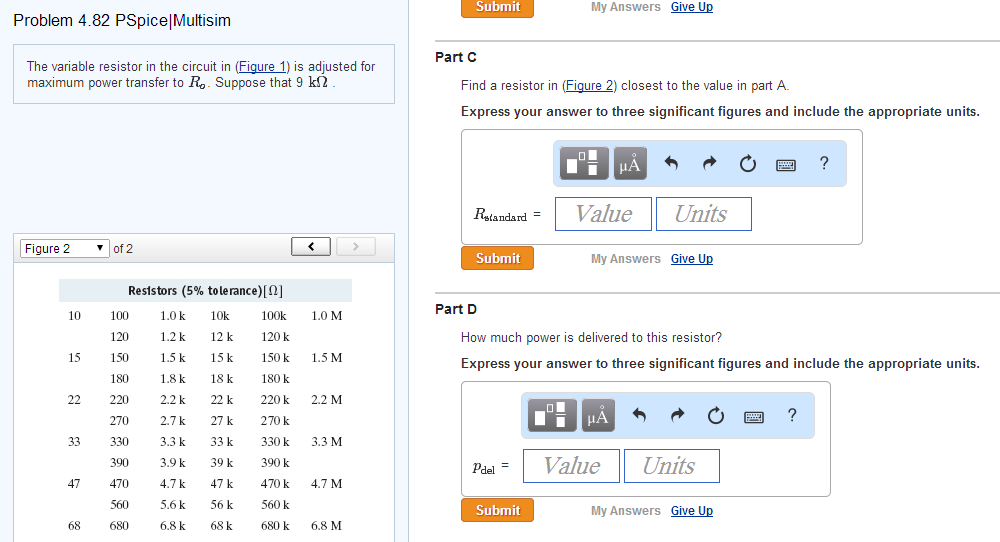Click redo arrow in Part C toolbar
1000x542 pixels.
pos(709,163)
